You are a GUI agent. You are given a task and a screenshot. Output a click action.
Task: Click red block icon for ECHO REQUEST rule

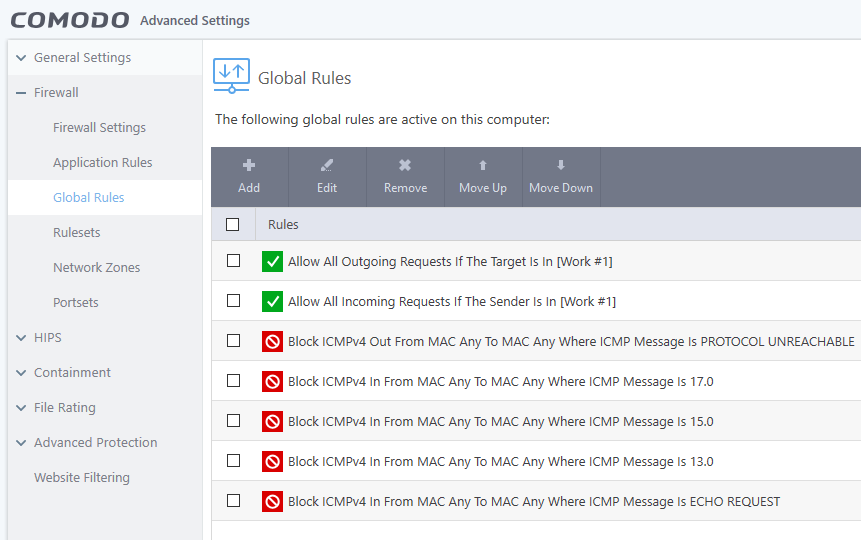tap(272, 502)
